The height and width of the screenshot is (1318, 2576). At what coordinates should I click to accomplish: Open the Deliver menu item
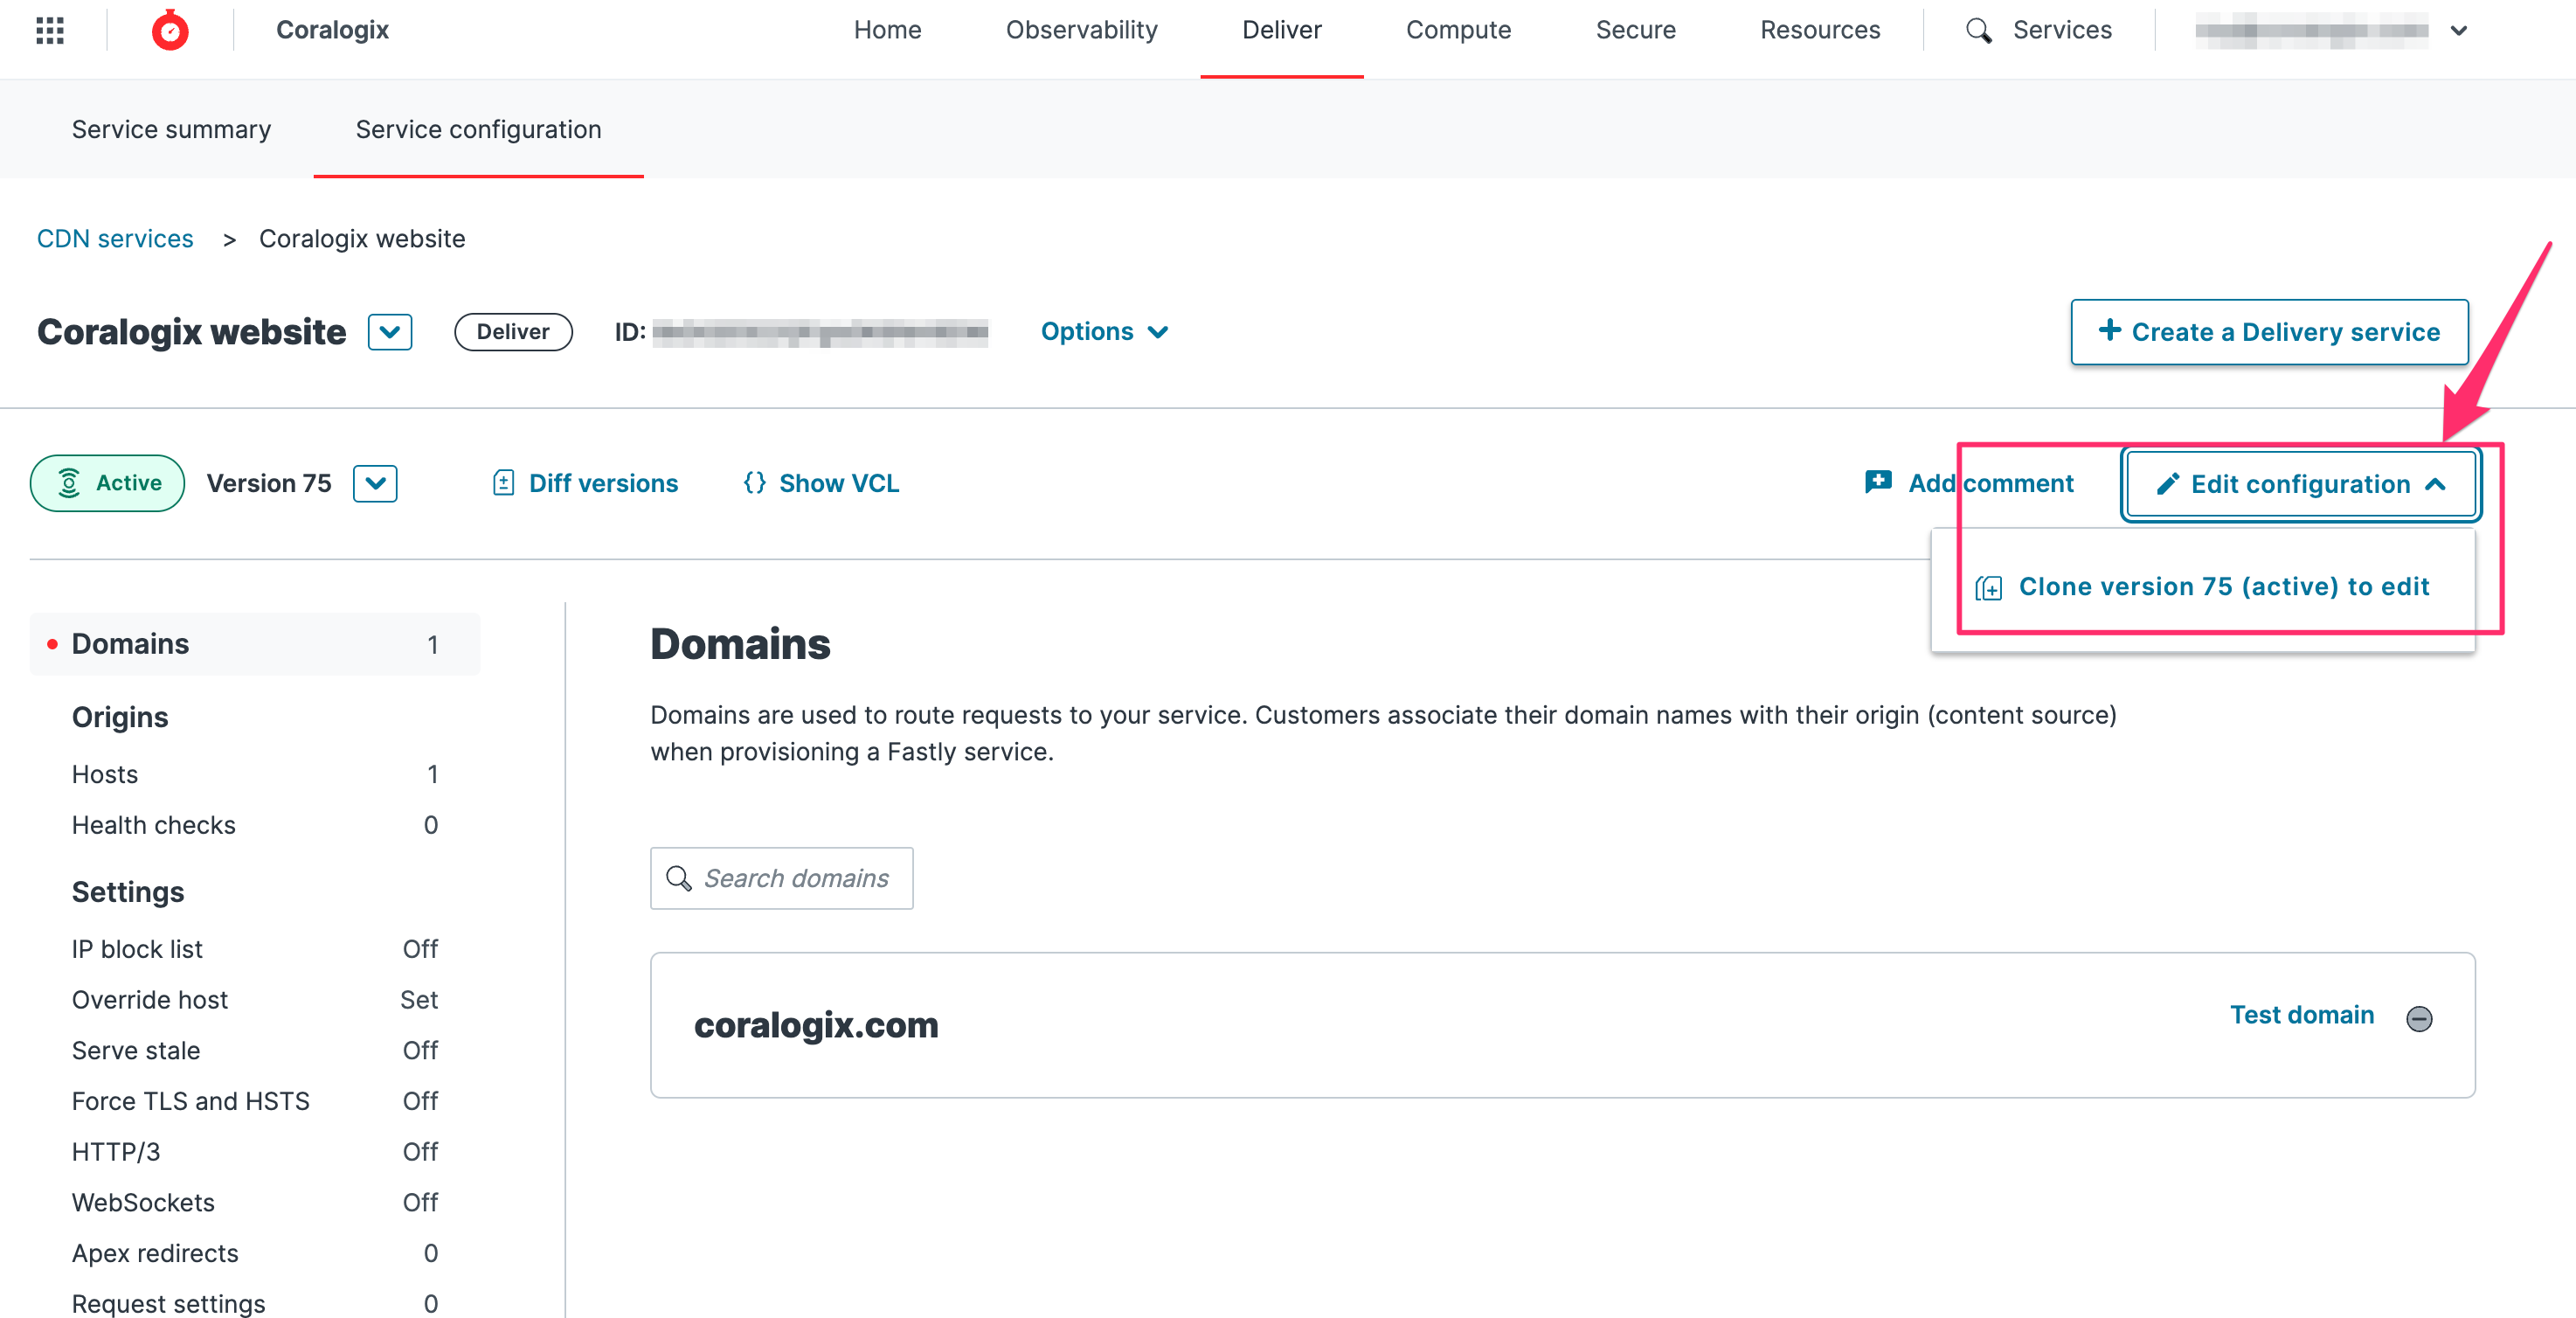tap(1281, 30)
